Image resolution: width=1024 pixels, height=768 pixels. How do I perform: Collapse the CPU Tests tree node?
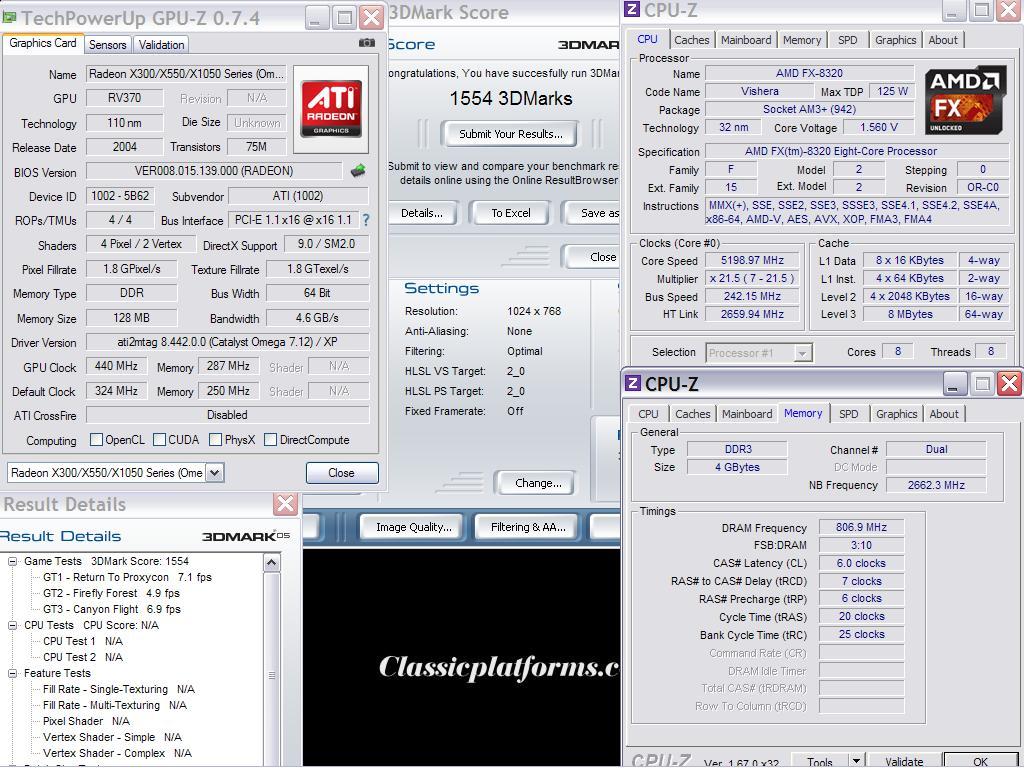point(12,625)
